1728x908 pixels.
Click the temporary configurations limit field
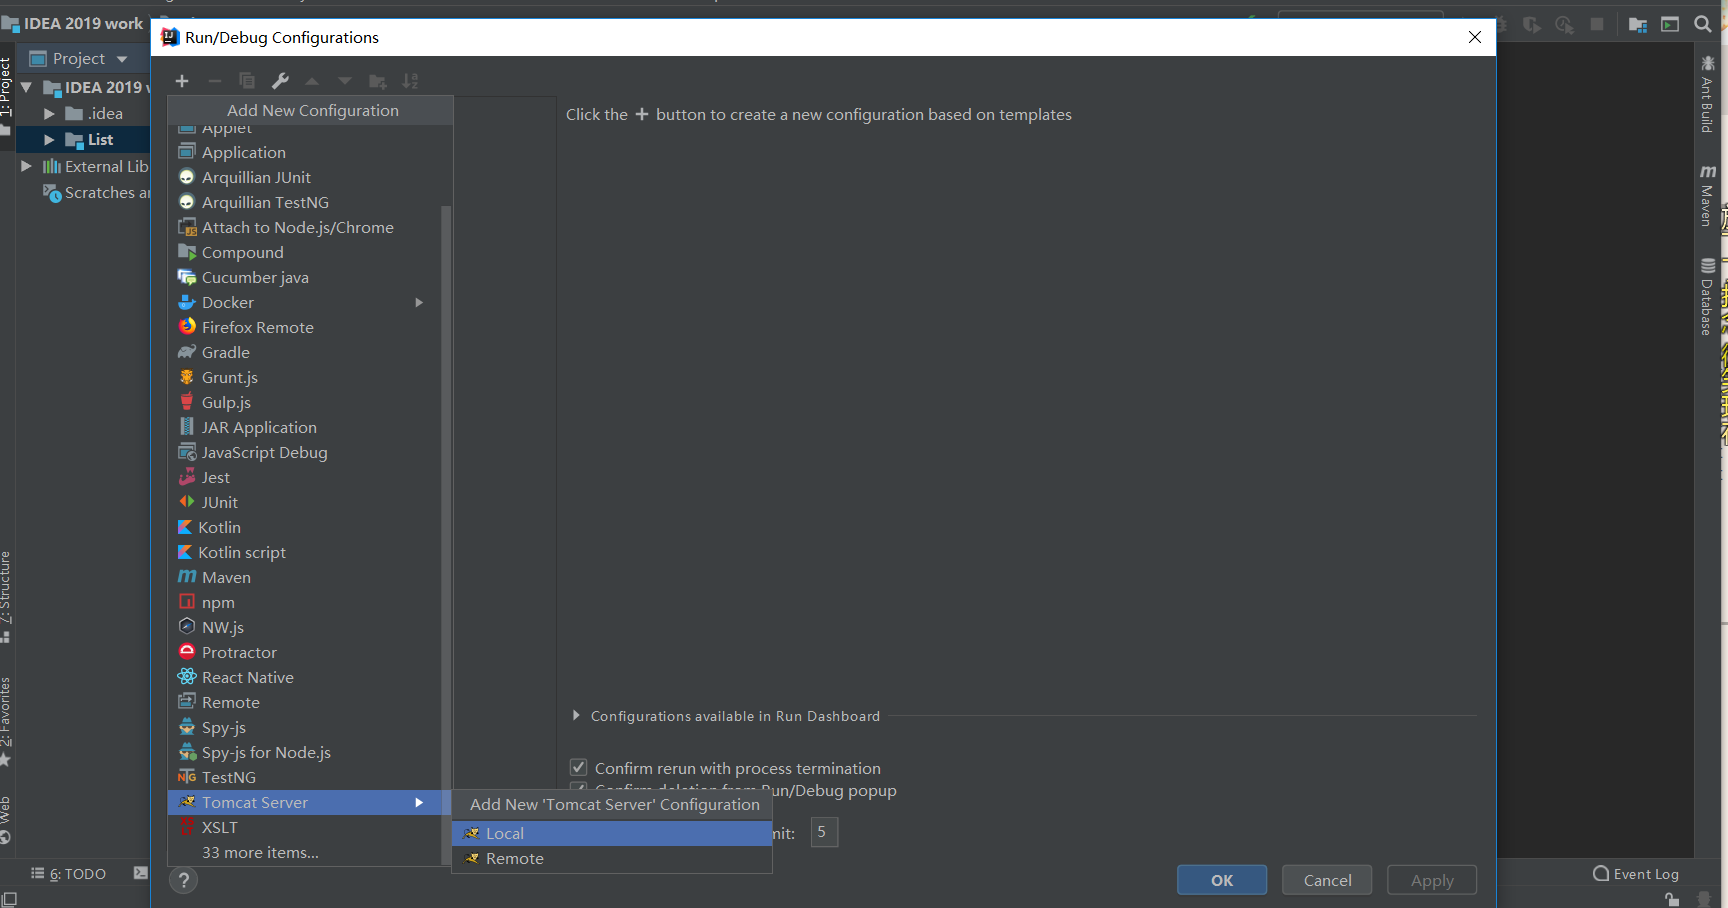[824, 832]
